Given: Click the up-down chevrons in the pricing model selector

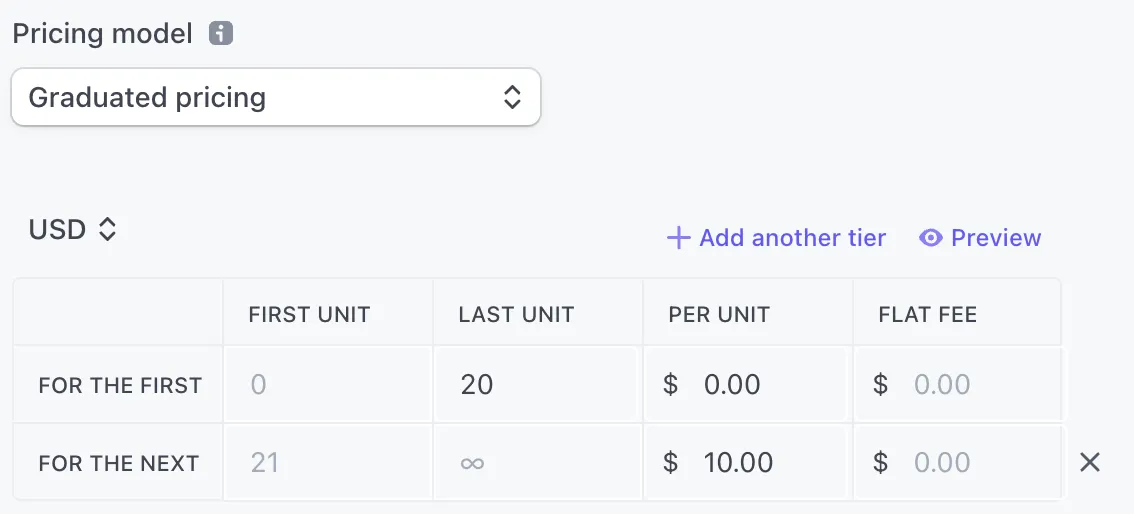Looking at the screenshot, I should coord(512,97).
